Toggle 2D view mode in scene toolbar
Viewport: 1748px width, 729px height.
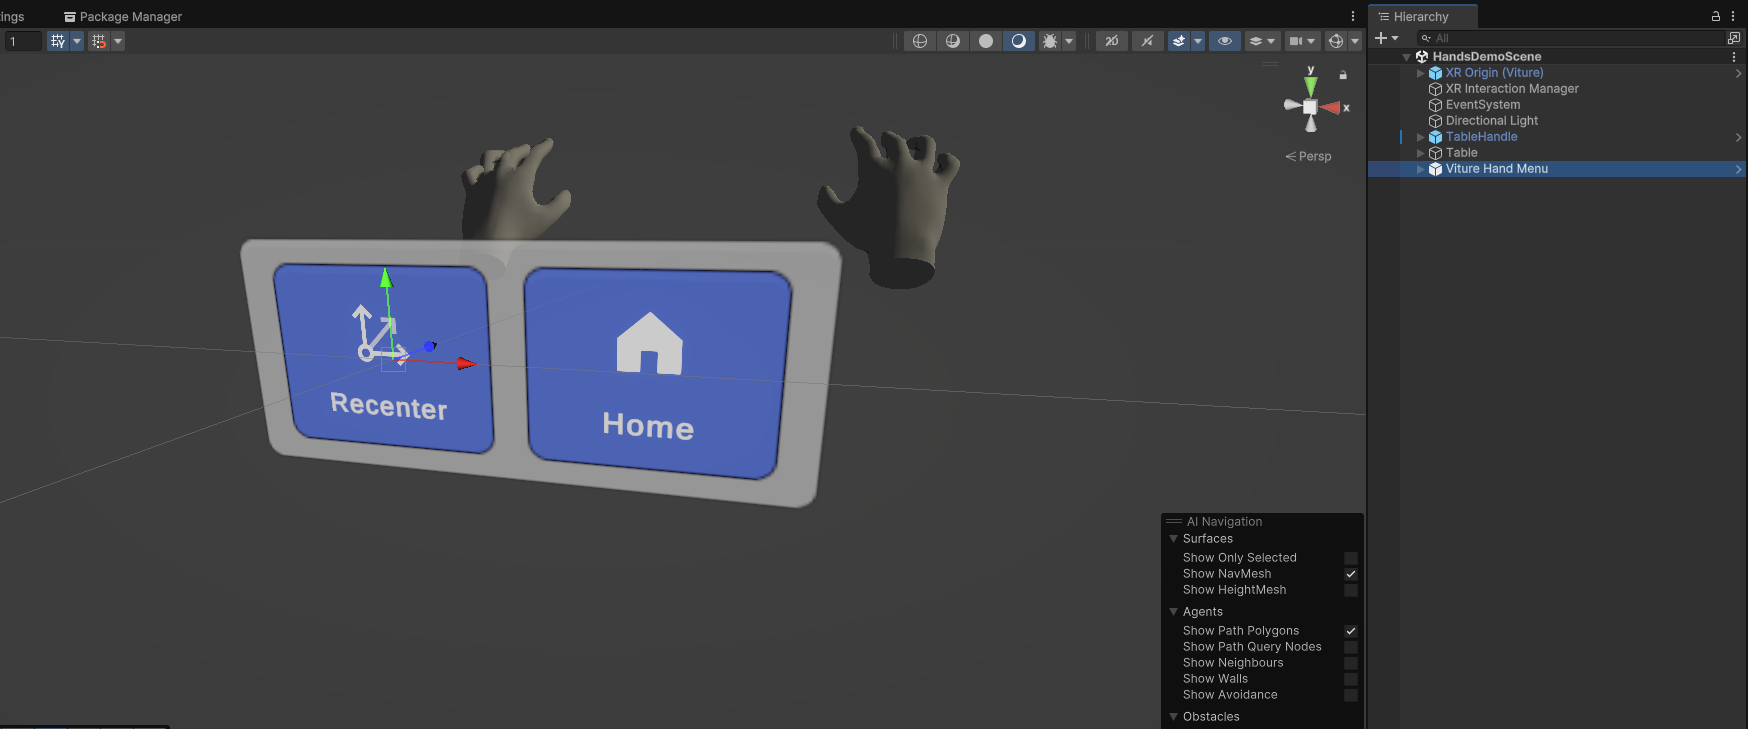pyautogui.click(x=1111, y=41)
